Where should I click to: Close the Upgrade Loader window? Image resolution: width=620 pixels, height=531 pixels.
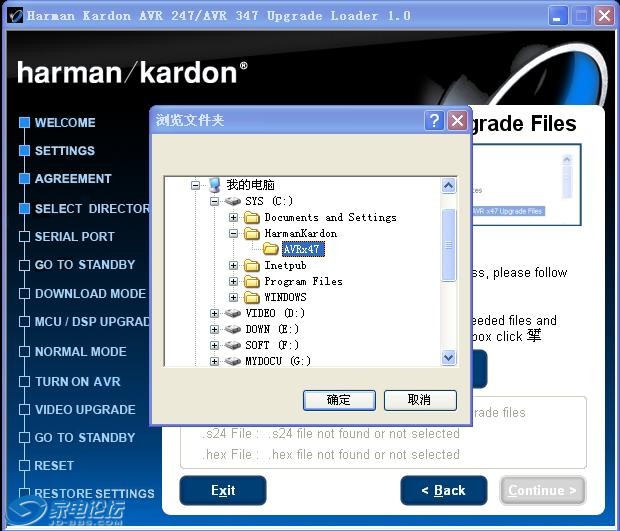pos(605,16)
